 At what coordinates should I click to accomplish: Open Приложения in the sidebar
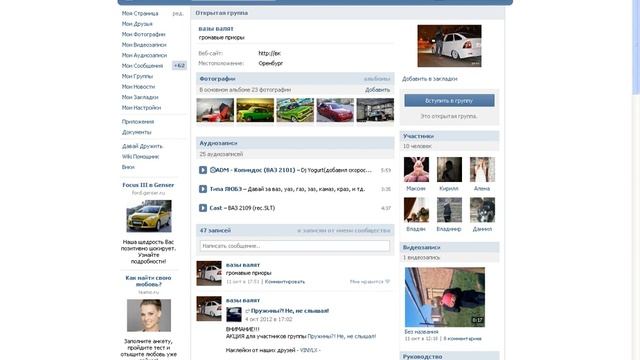tap(138, 122)
